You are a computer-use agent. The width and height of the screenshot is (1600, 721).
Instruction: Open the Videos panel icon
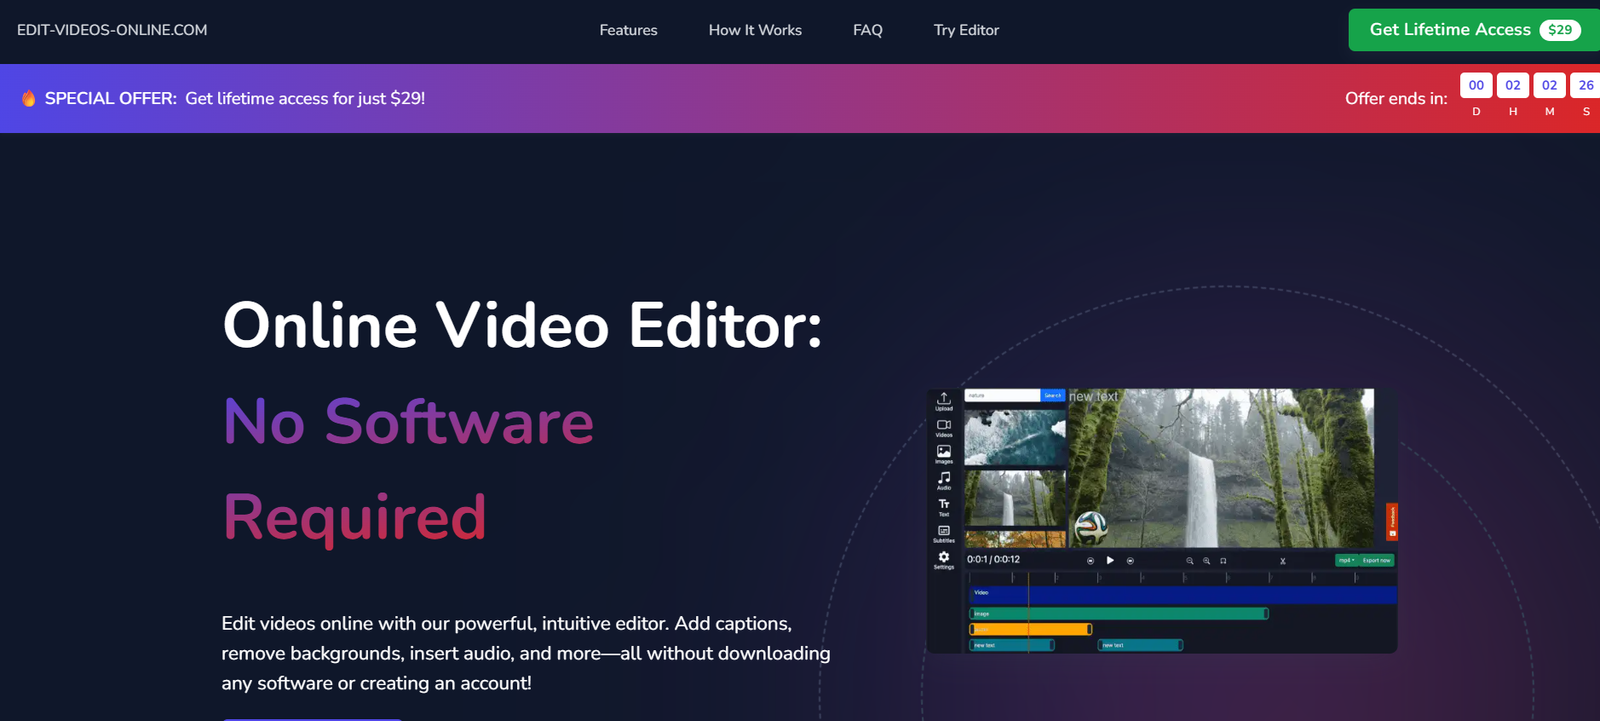(x=943, y=427)
